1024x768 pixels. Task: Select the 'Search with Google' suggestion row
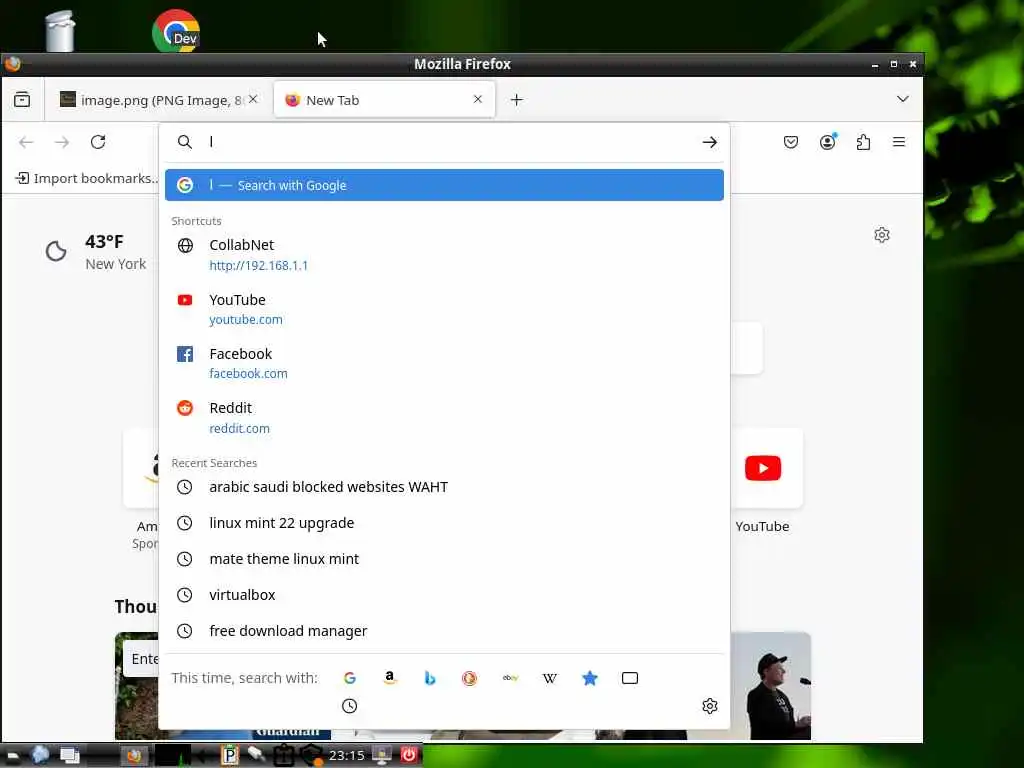(x=444, y=185)
